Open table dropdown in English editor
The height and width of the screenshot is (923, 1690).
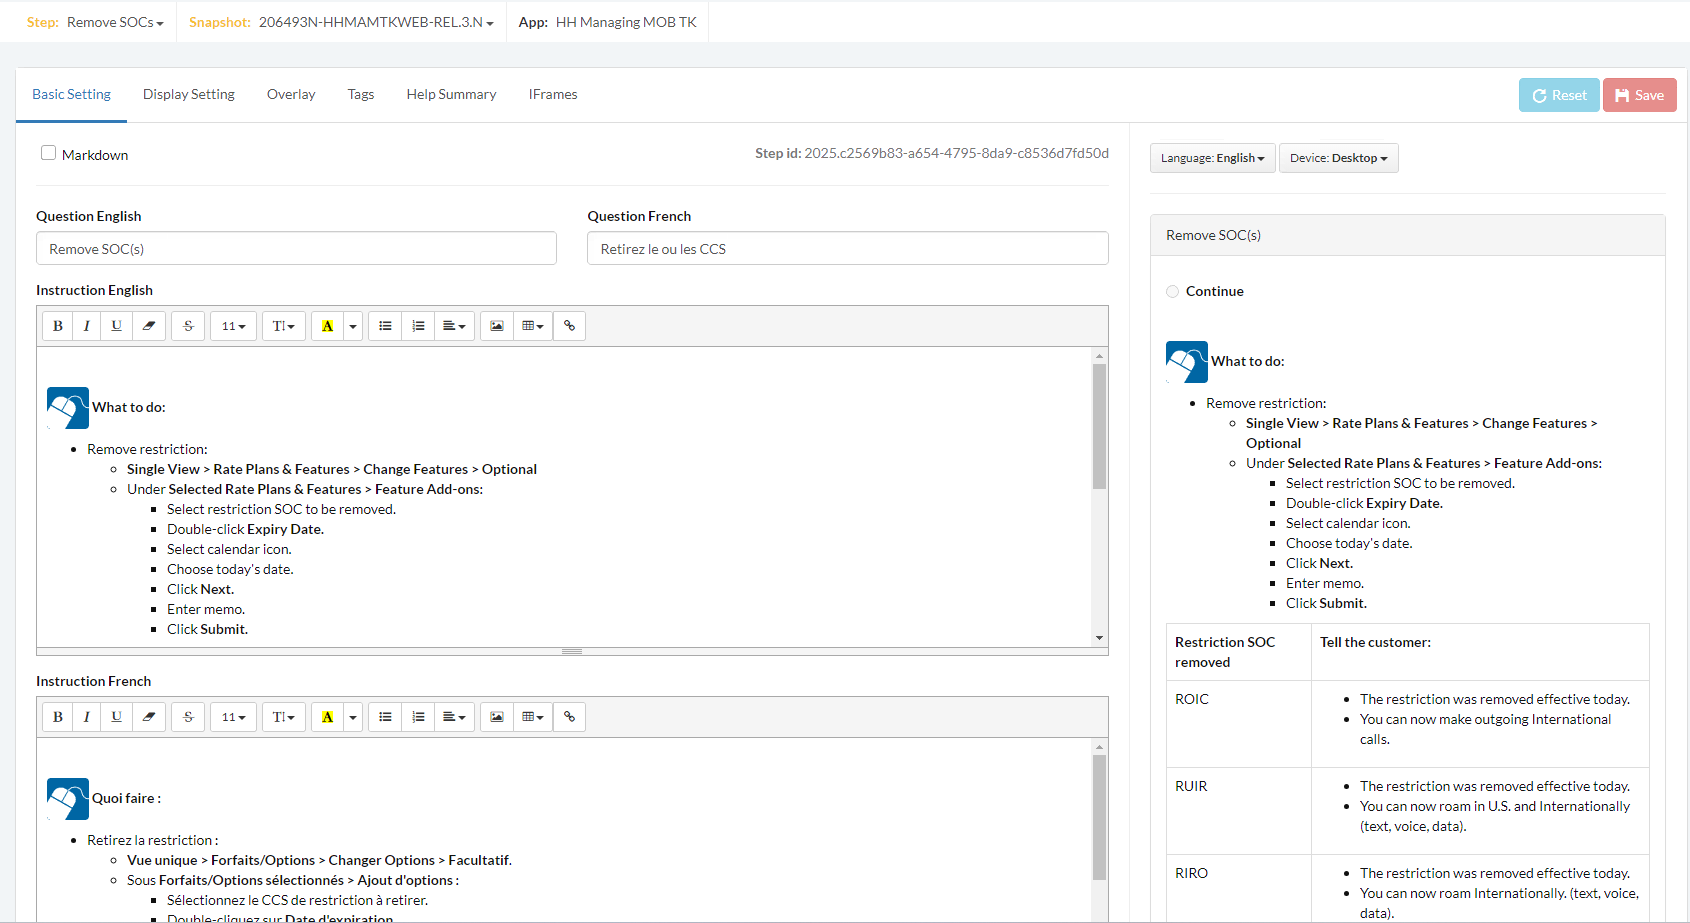(533, 326)
